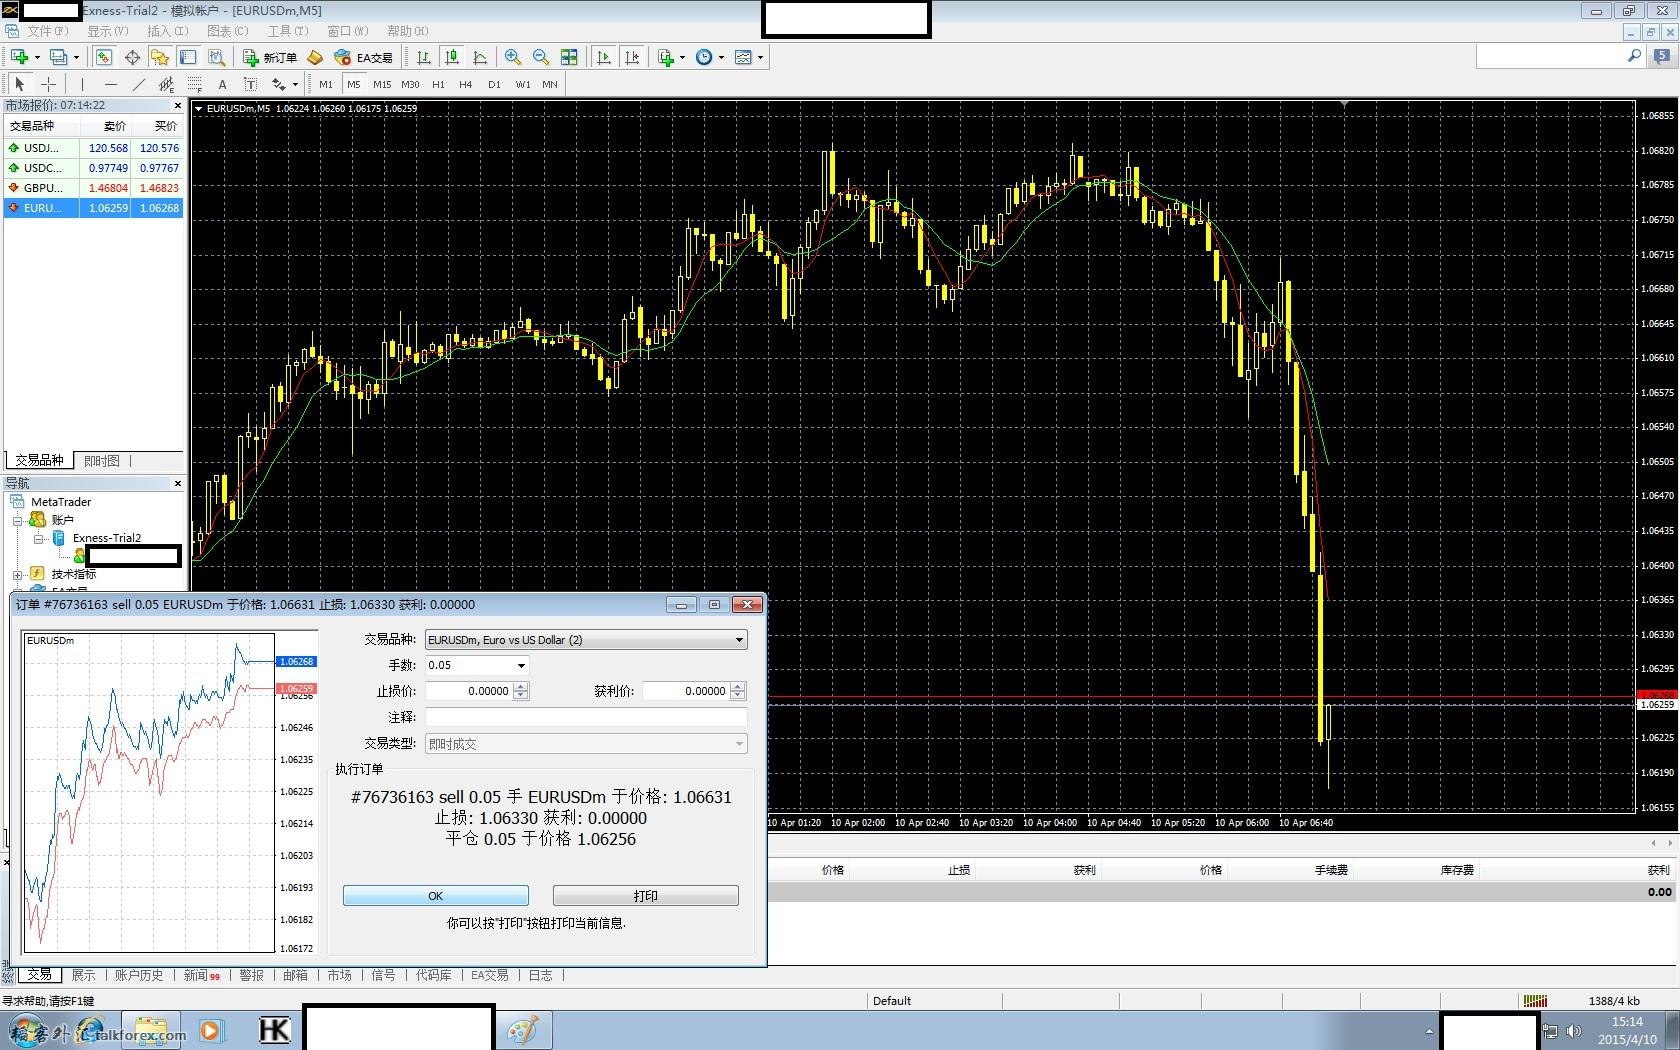Collapse the Exness-Trial2 account node
The width and height of the screenshot is (1680, 1050).
38,538
